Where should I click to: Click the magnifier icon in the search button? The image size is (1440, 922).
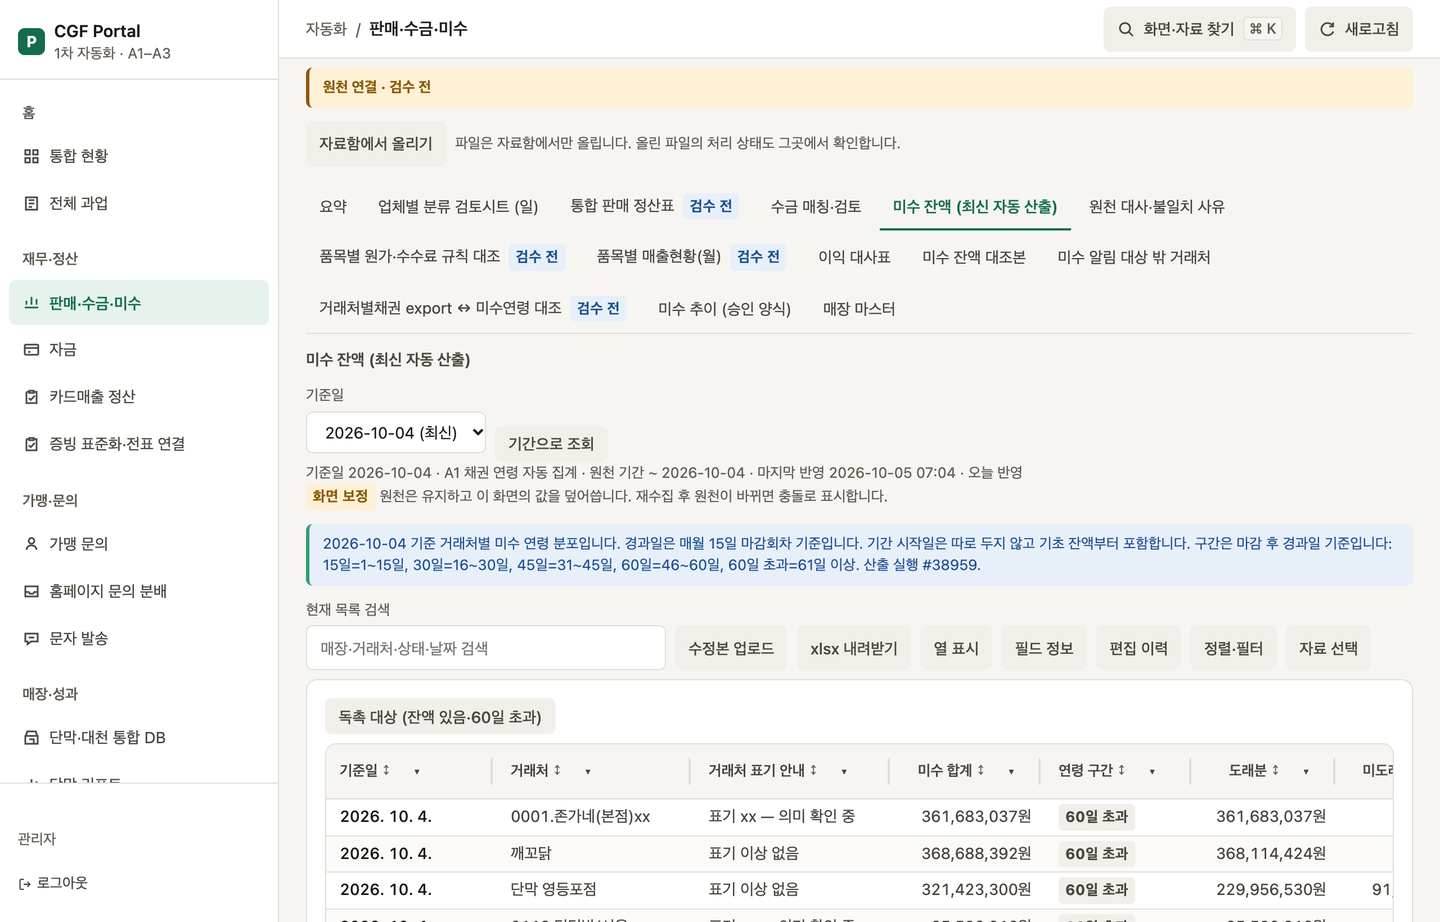point(1126,29)
